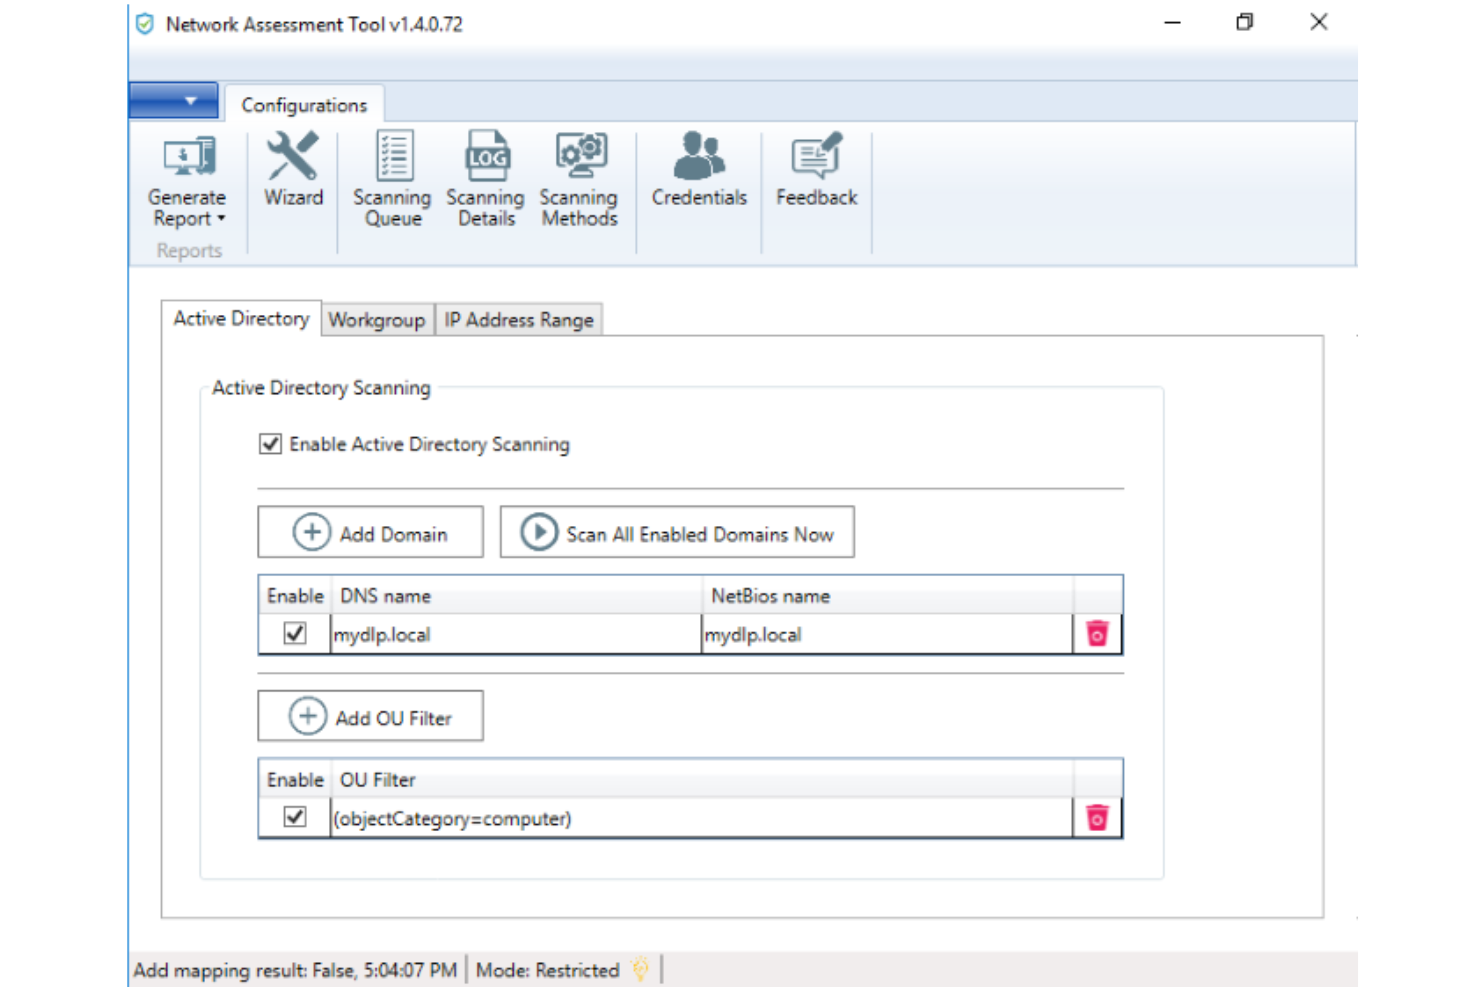1480x987 pixels.
Task: Click the Add Domain button
Action: (370, 533)
